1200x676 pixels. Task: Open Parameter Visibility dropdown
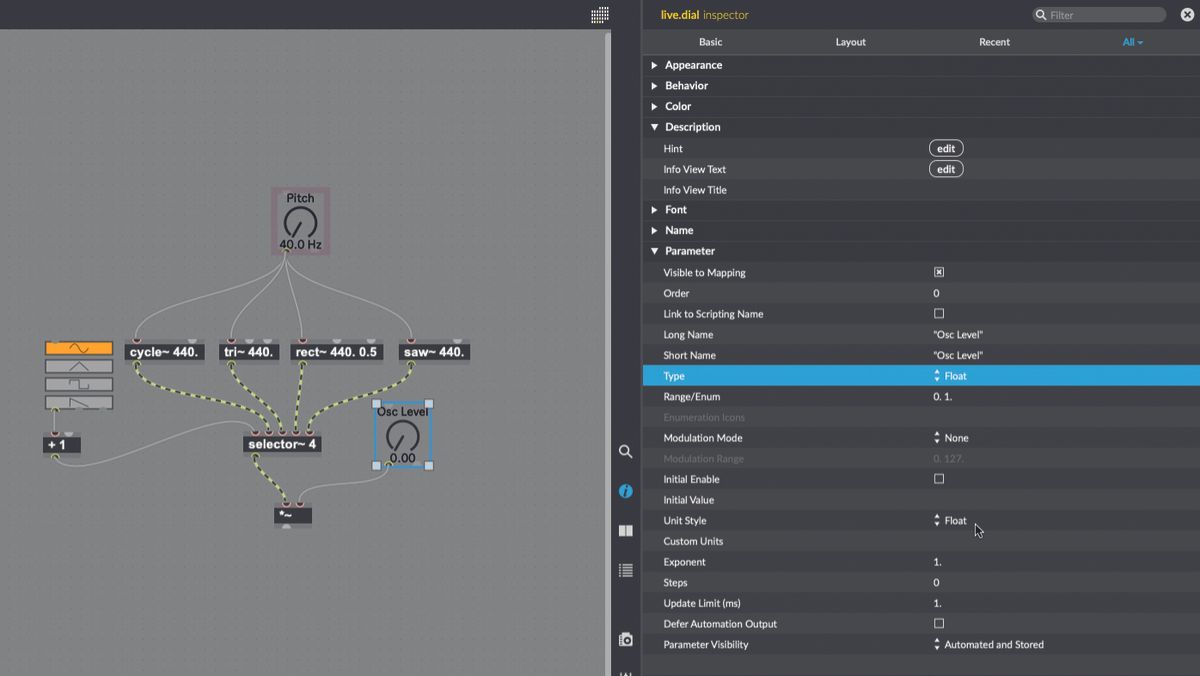pyautogui.click(x=989, y=644)
